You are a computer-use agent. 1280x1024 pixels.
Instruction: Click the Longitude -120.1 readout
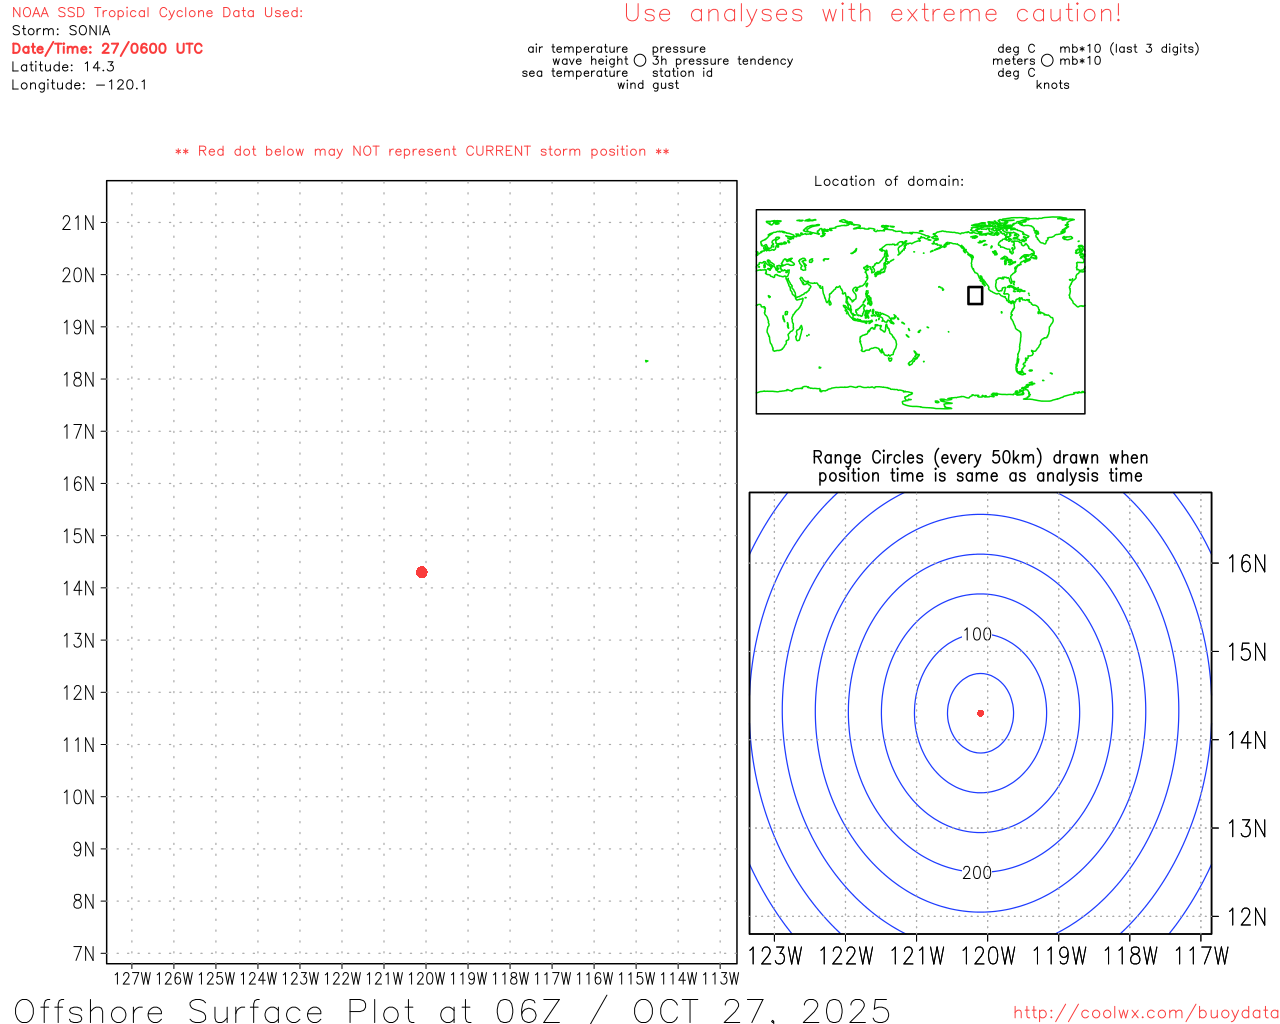tap(79, 85)
